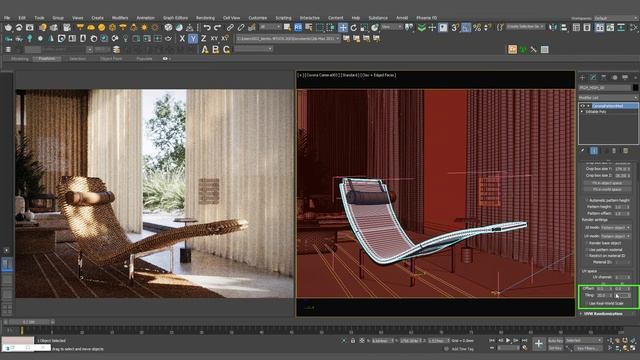Viewport: 640px width, 360px height.
Task: Click the large letter C toolbar icon
Action: tap(227, 49)
